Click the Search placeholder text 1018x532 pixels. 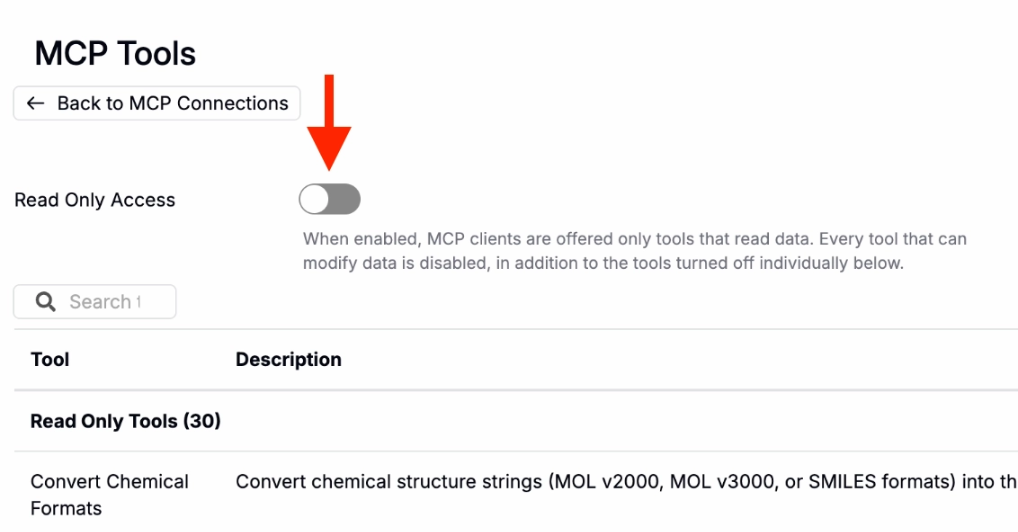tap(100, 301)
